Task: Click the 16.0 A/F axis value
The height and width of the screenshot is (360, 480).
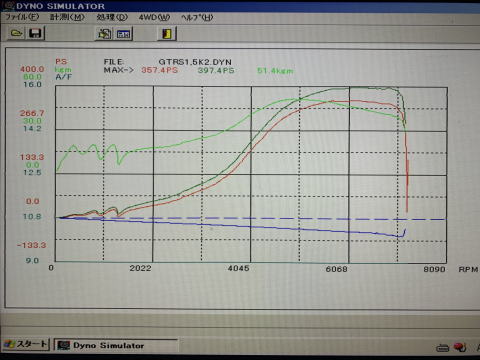Action: pos(33,84)
